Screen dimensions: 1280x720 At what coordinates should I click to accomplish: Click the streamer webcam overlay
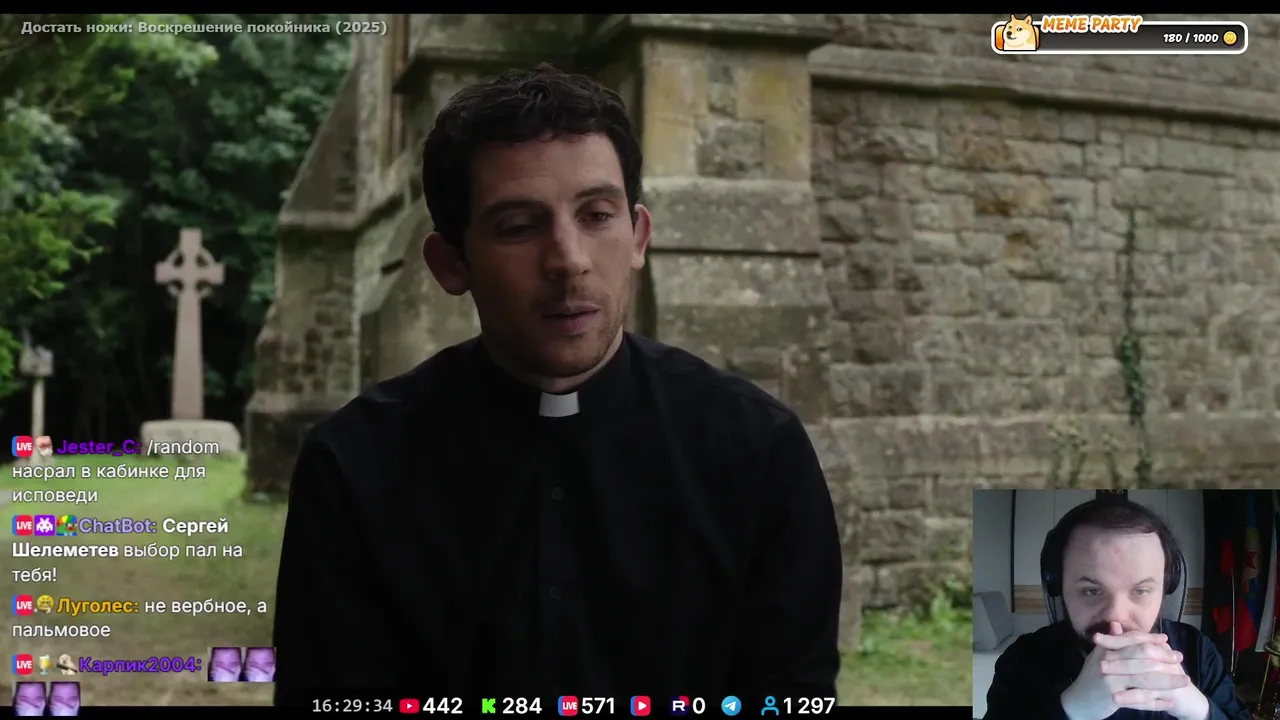coord(1126,604)
